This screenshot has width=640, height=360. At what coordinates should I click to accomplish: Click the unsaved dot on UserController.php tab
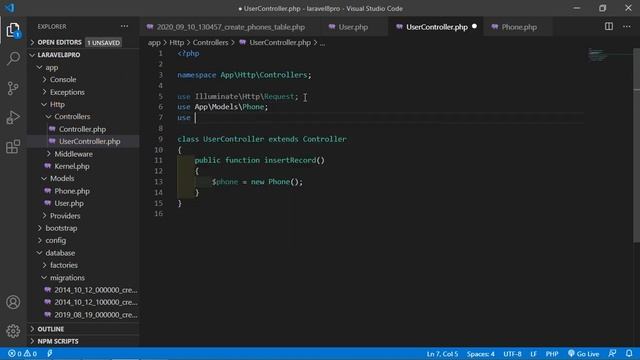[474, 27]
